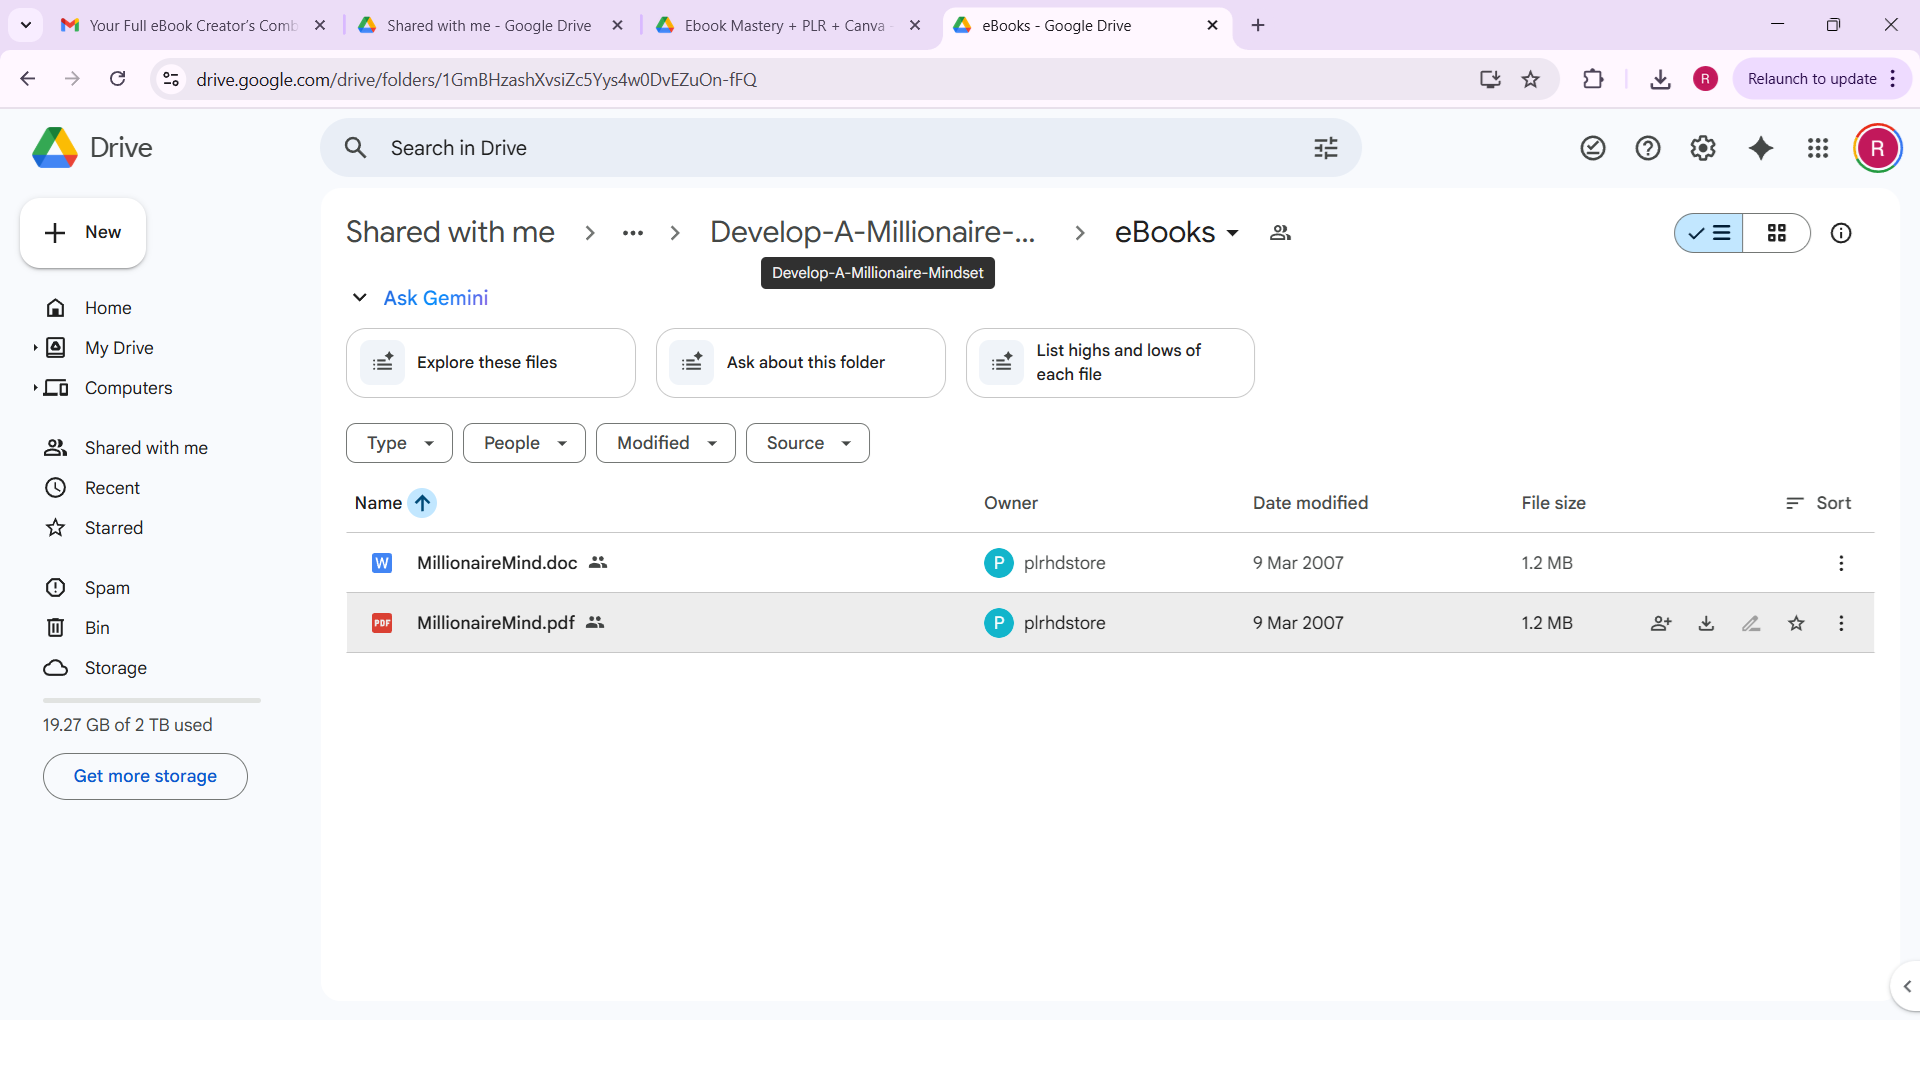Open search options filter icon
Image resolution: width=1920 pixels, height=1080 pixels.
1325,147
